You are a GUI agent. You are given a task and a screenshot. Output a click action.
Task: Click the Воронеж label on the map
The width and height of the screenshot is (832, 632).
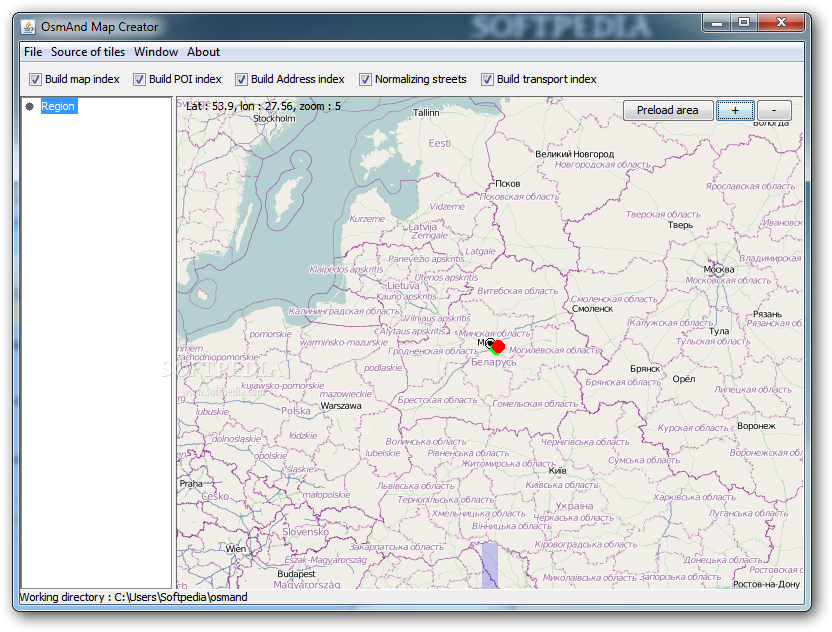[x=756, y=426]
